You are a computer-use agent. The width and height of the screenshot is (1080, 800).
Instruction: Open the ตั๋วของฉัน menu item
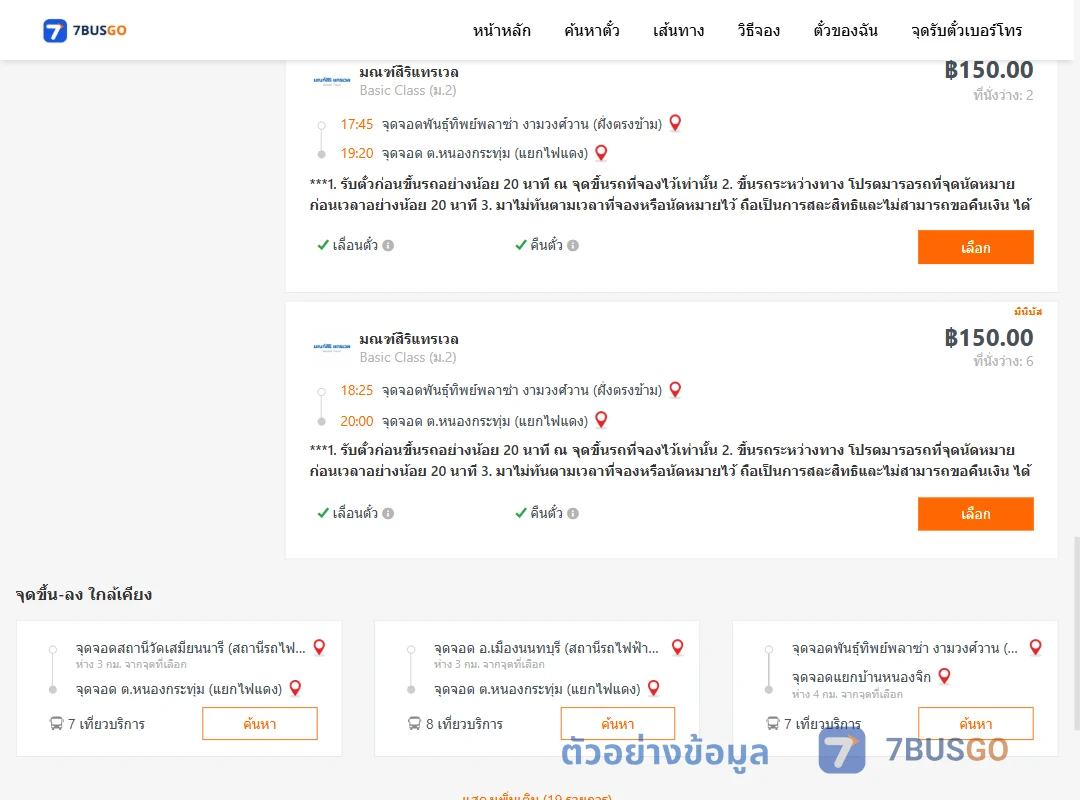point(845,30)
